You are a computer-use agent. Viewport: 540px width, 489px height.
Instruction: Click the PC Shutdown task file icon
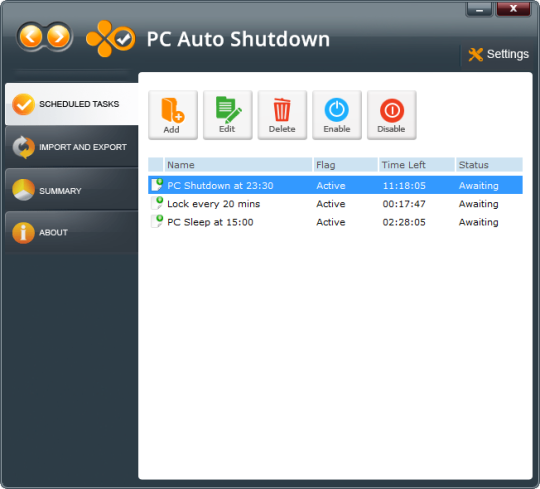[157, 185]
